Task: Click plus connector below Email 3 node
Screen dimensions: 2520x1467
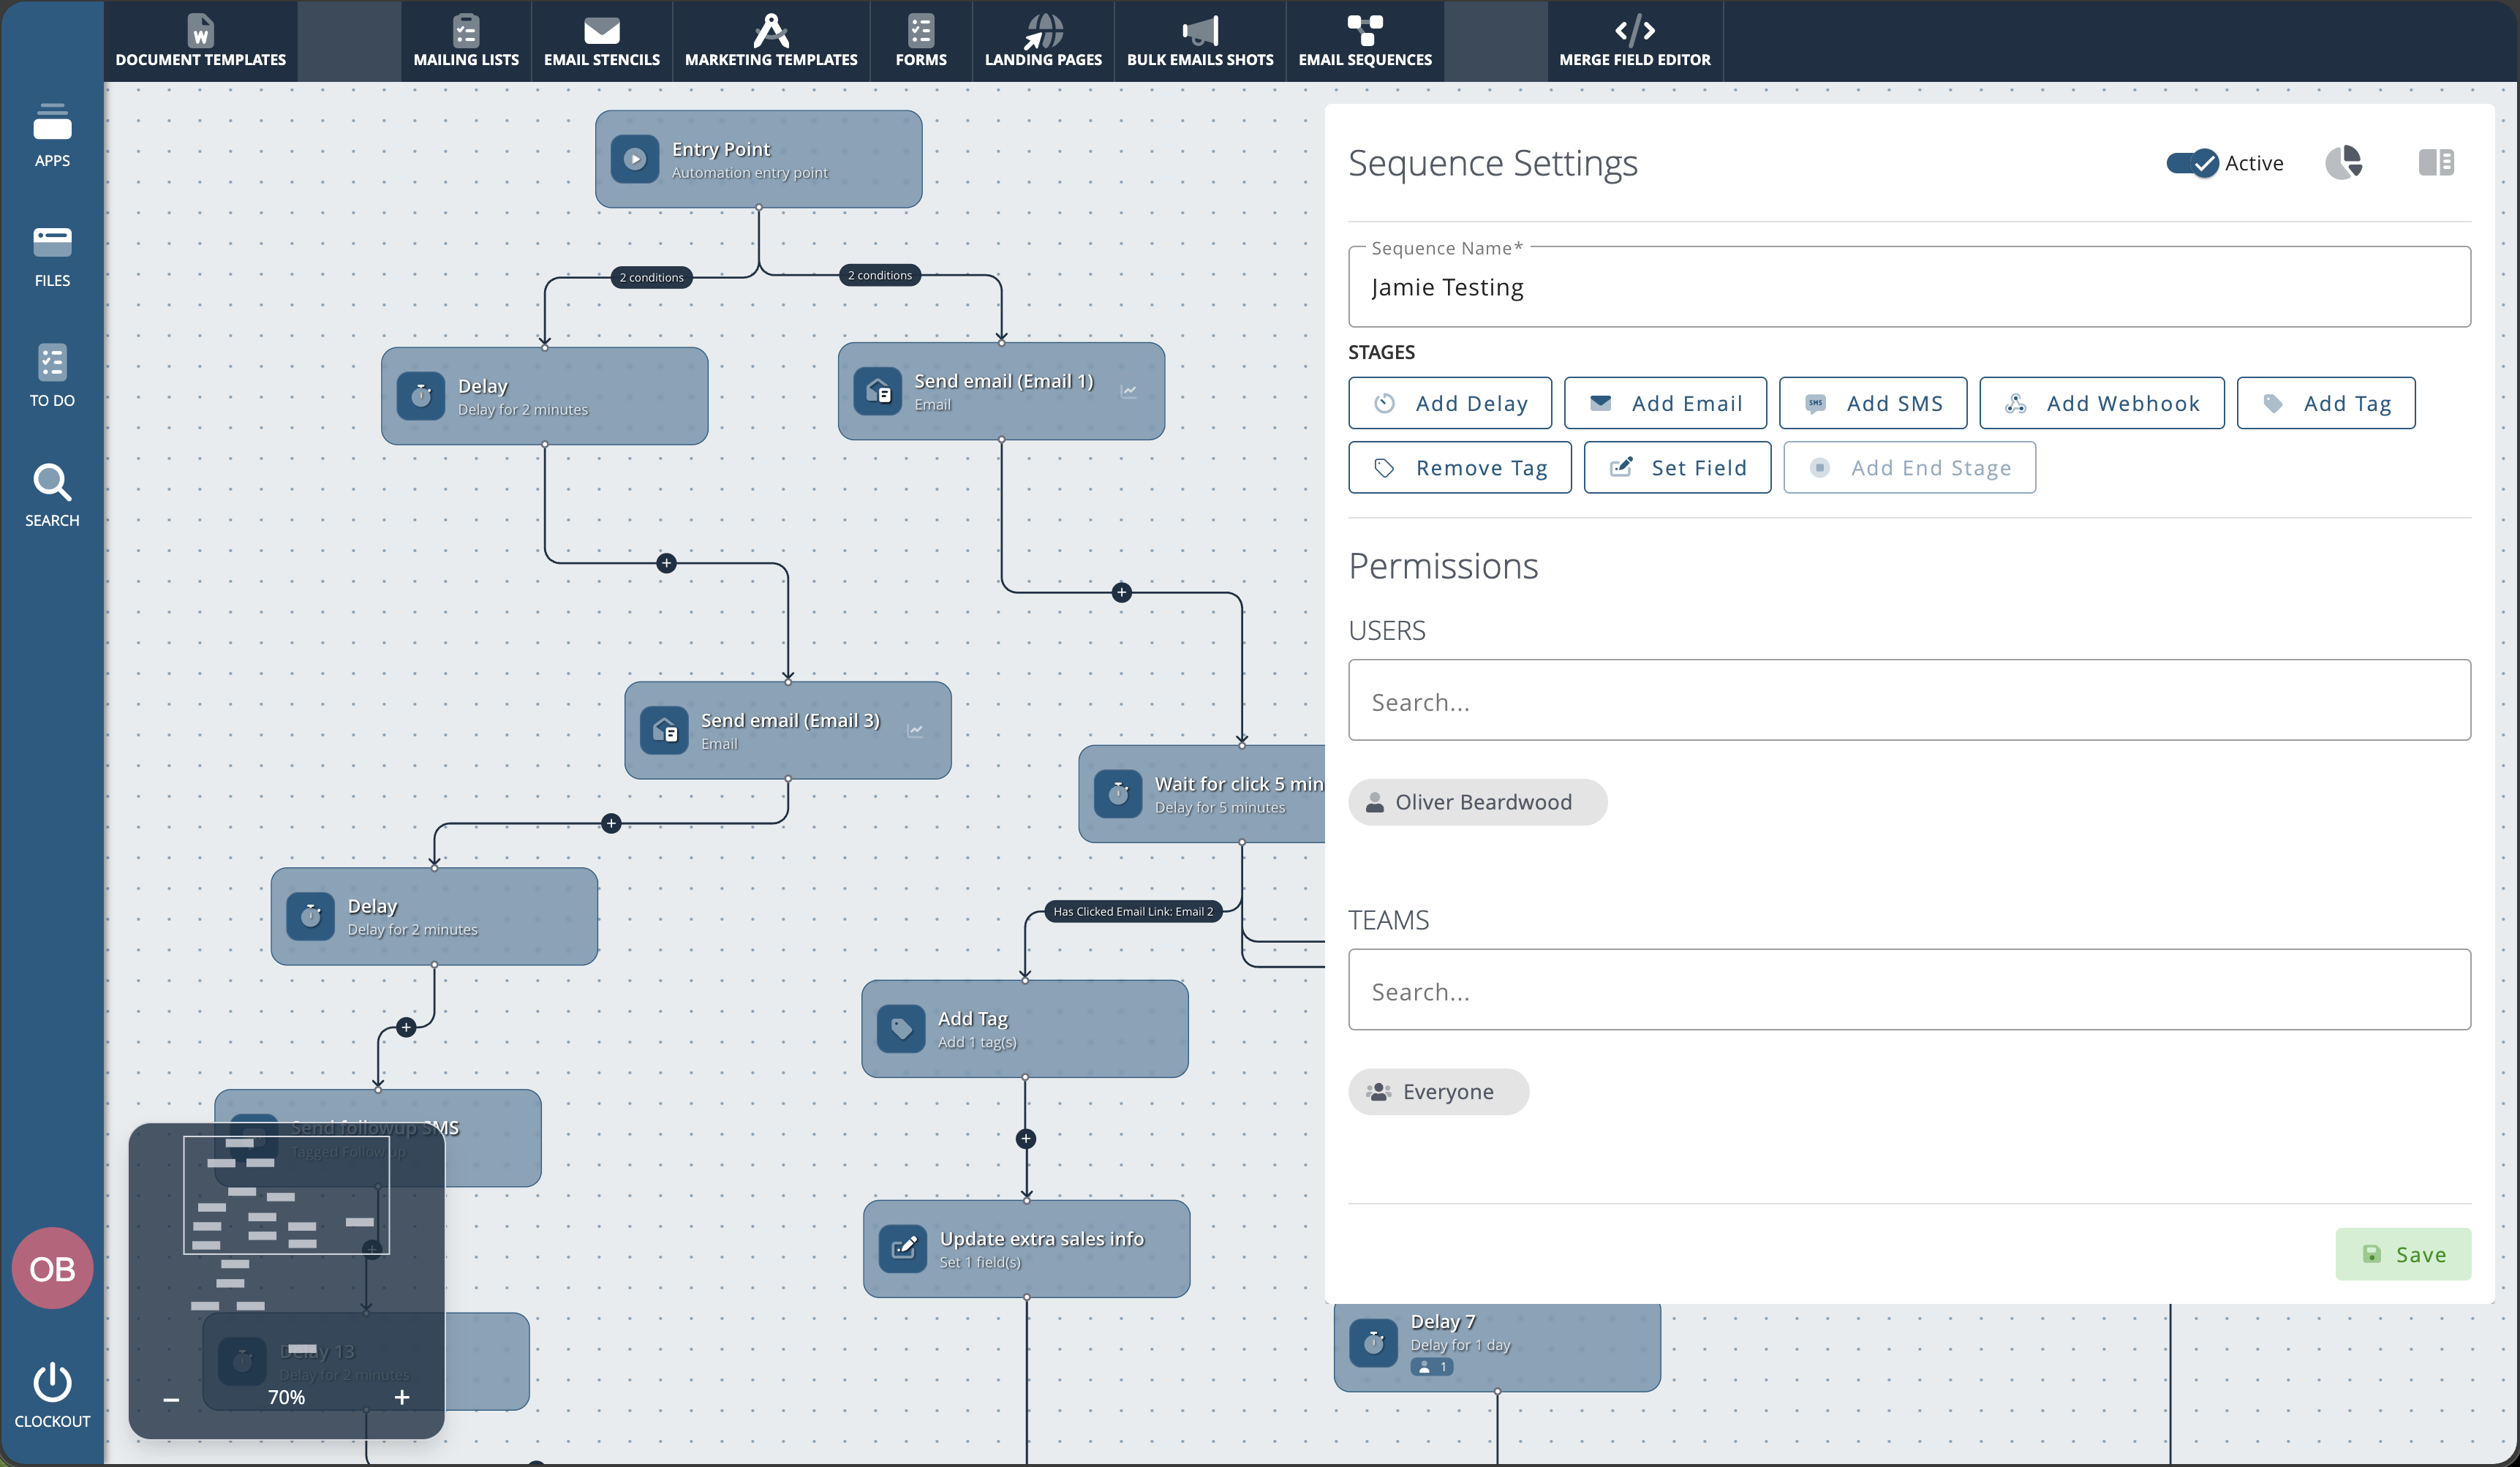Action: pos(611,823)
